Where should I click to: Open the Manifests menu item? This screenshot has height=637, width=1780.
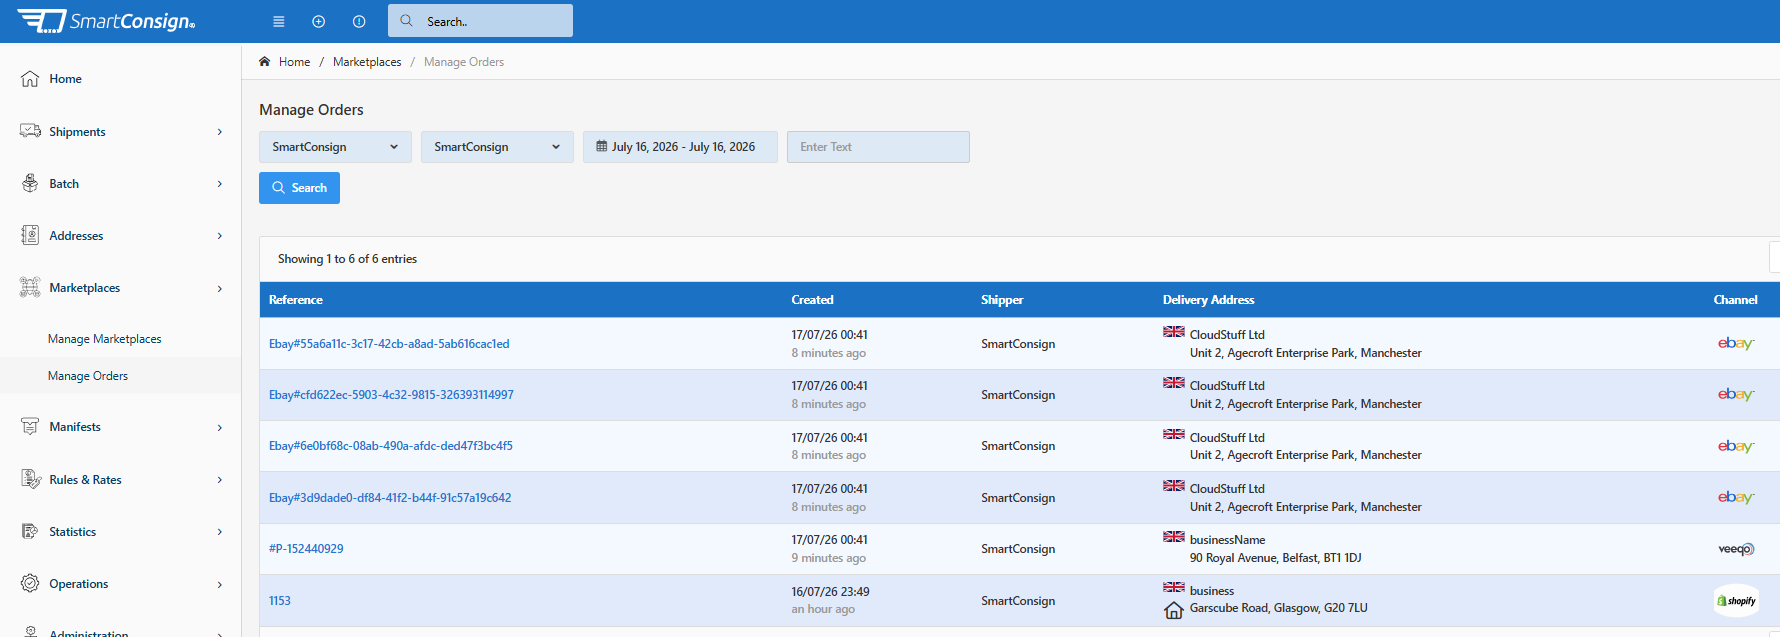[x=75, y=427]
